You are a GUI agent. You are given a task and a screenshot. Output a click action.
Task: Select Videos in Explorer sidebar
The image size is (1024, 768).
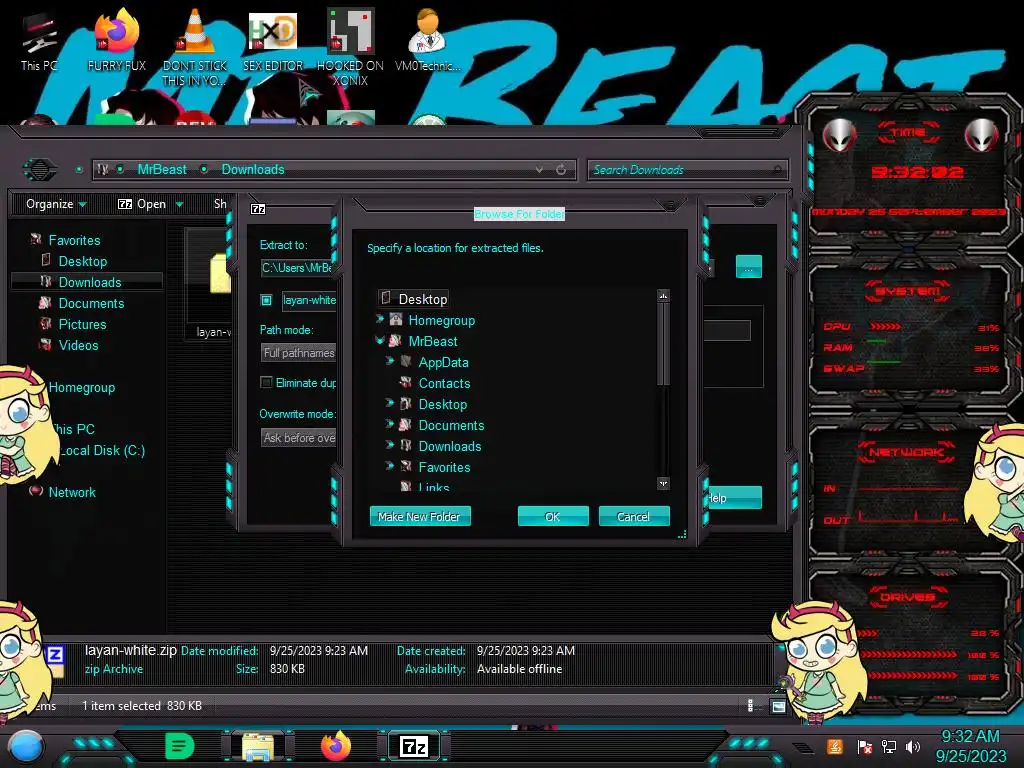78,344
